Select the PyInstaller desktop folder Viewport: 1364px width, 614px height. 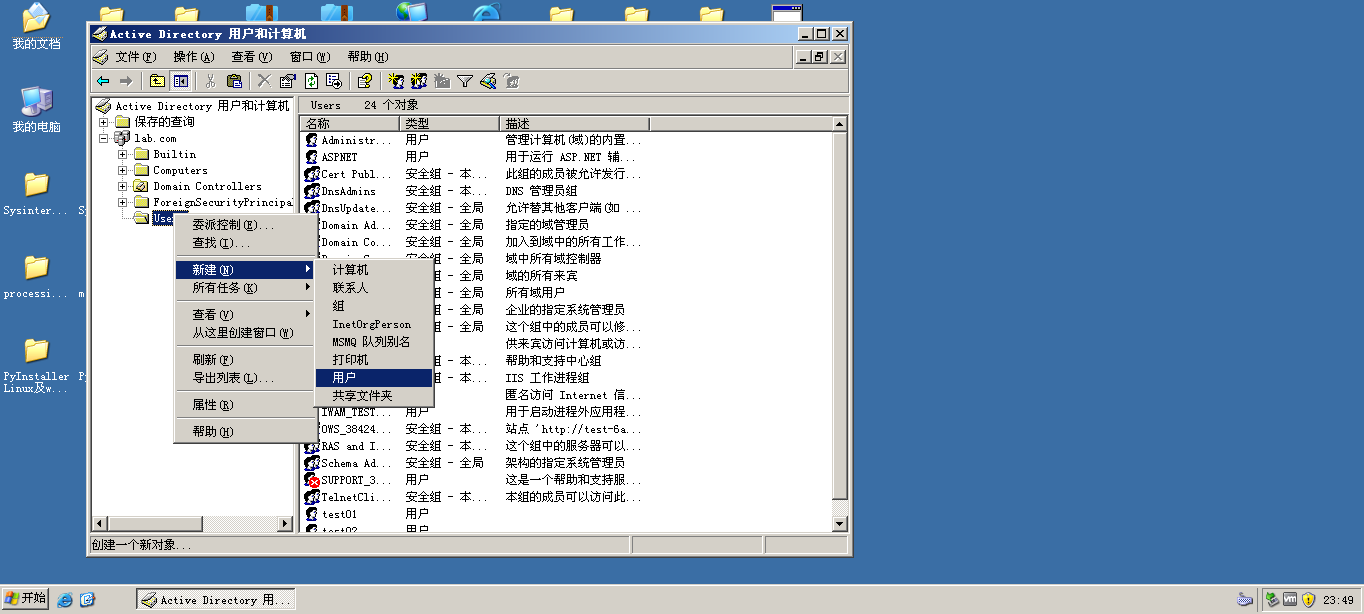[36, 366]
